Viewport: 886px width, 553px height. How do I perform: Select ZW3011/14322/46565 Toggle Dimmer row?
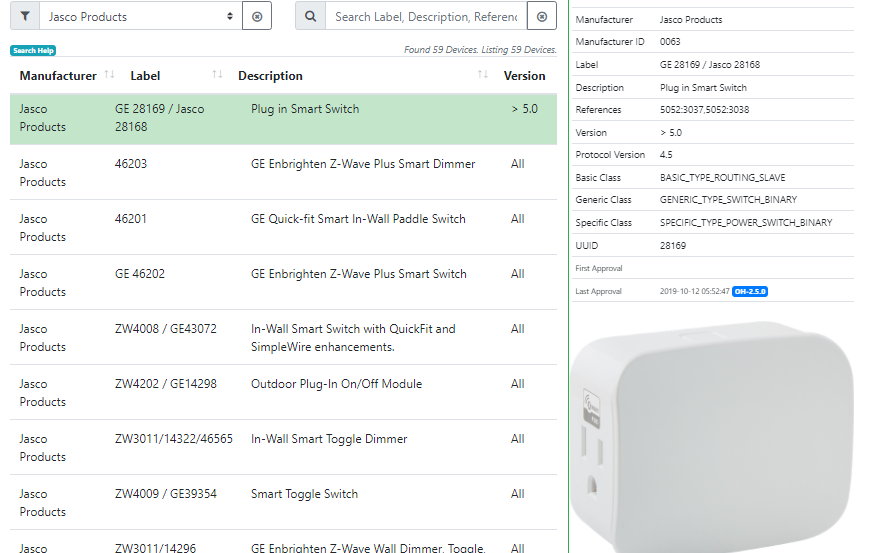(x=283, y=448)
